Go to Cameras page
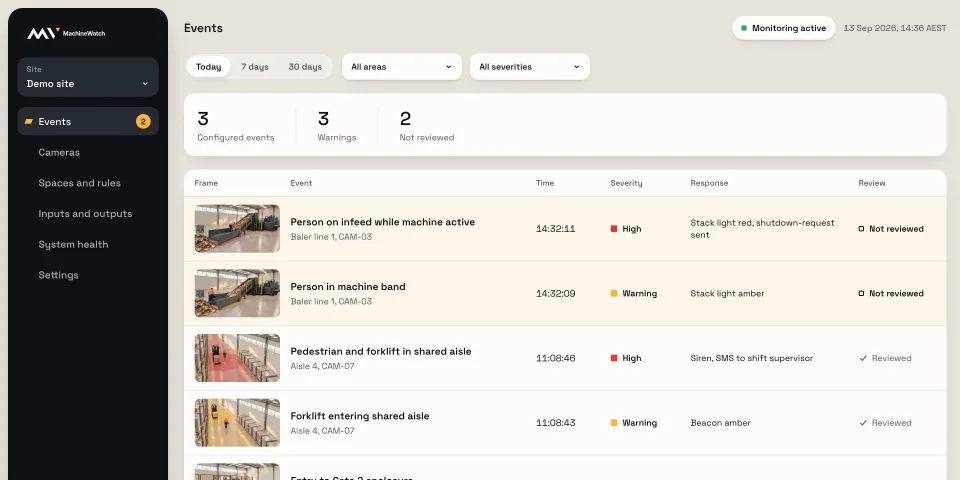 [59, 152]
